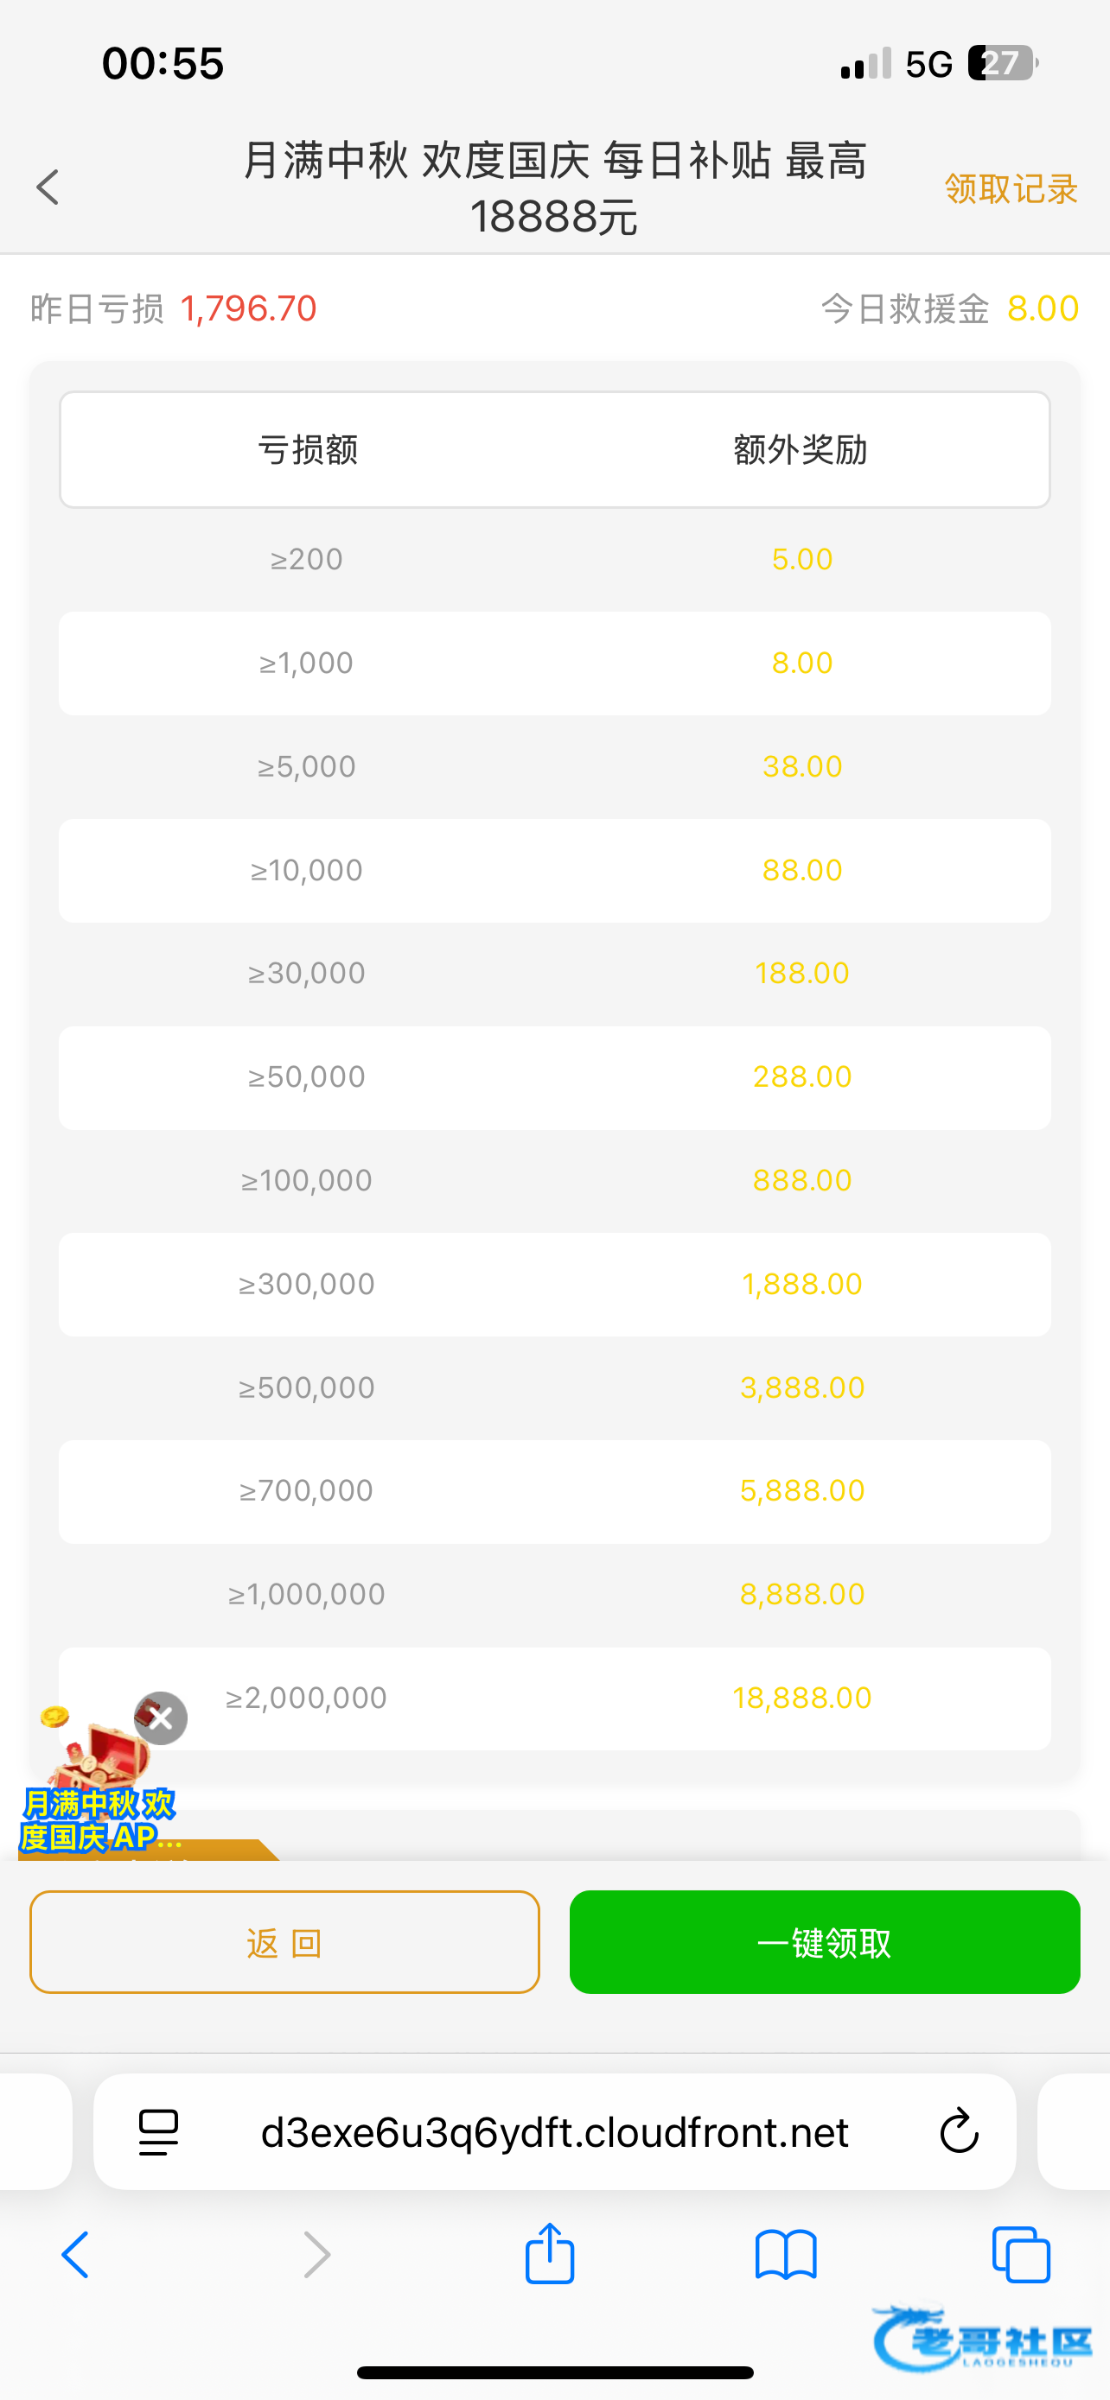Select the ≥2,000,000 tier reward 18,888.00

[801, 1698]
